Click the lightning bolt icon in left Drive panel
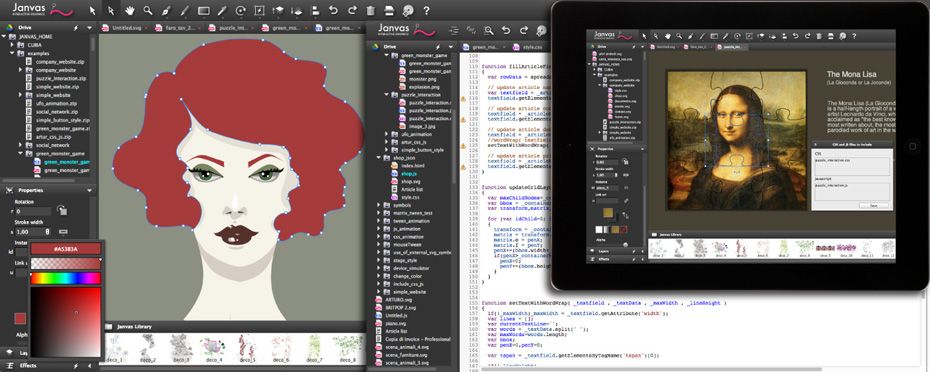The height and width of the screenshot is (372, 930). tap(76, 27)
